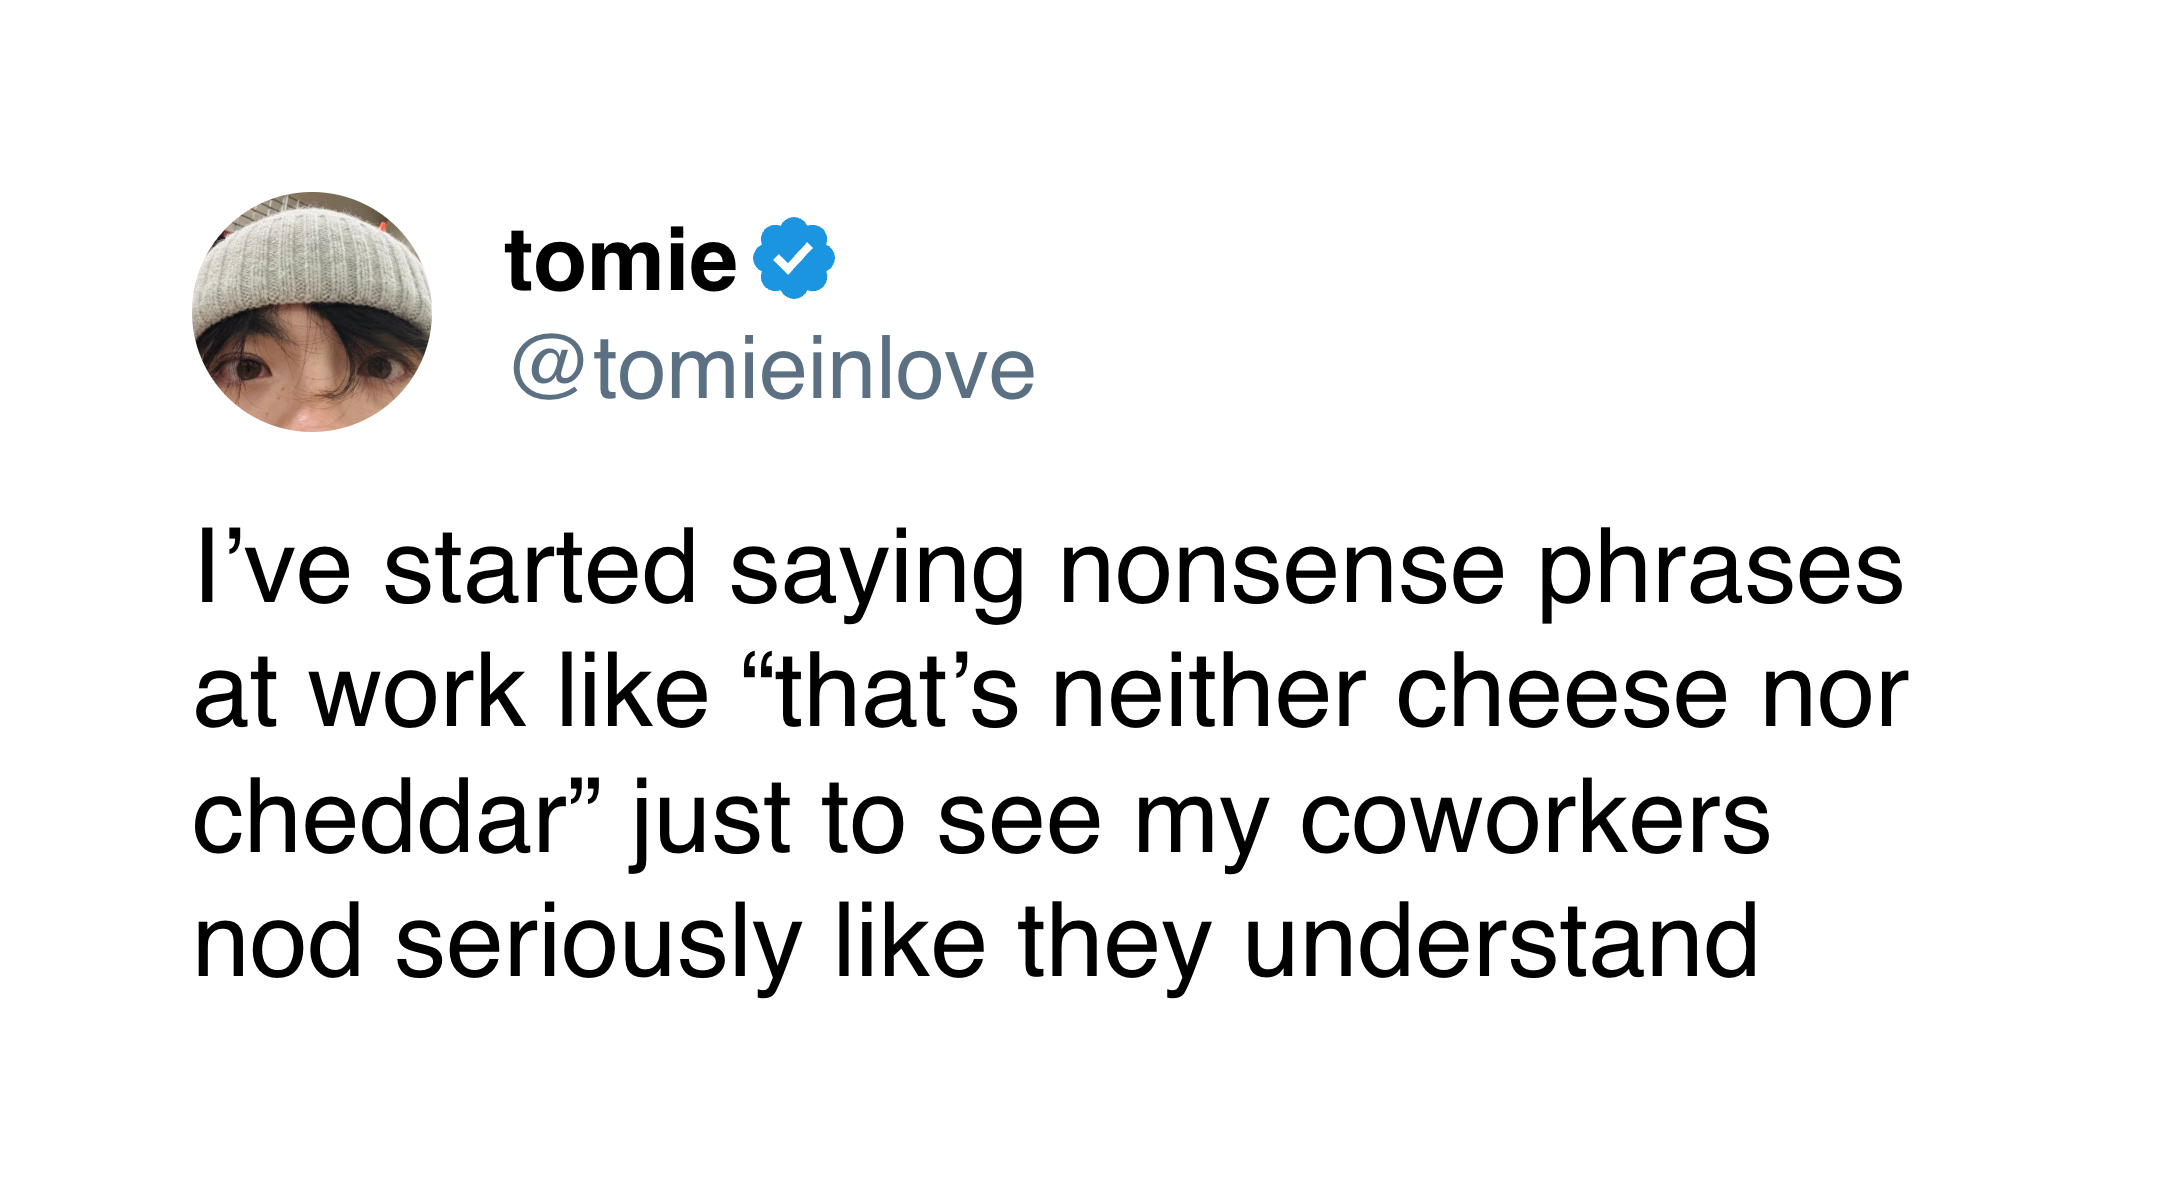Image resolution: width=2160 pixels, height=1196 pixels.
Task: Click the blue verified checkmark badge
Action: point(793,258)
